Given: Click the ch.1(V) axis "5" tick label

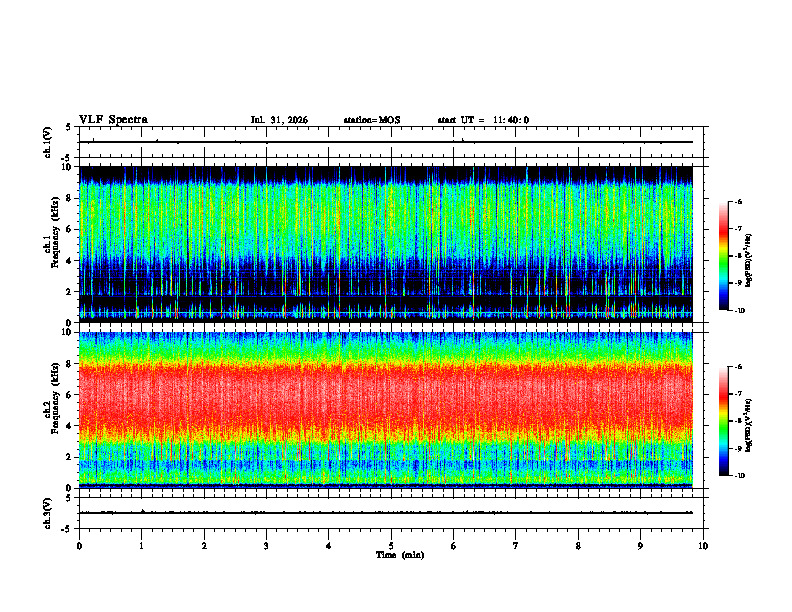Looking at the screenshot, I should click(x=69, y=127).
